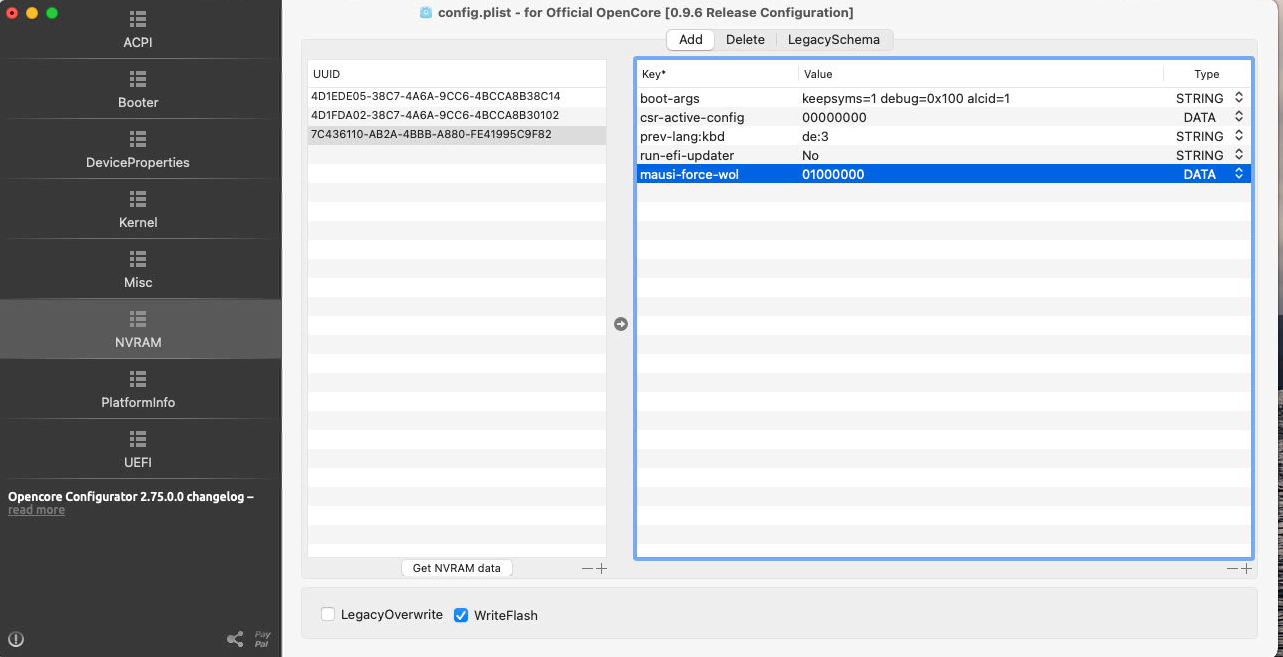Open type dropdown for mausi-force-wol row

1239,174
